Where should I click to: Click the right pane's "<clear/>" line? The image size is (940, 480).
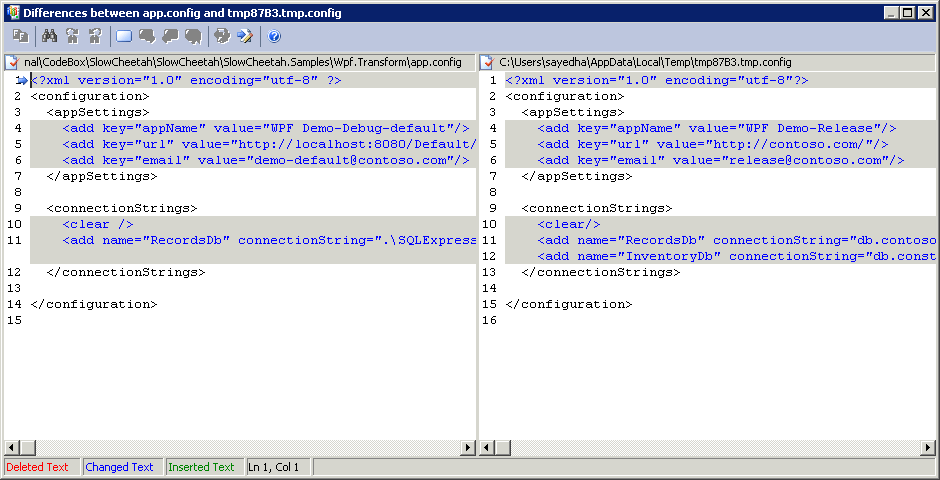pyautogui.click(x=569, y=224)
